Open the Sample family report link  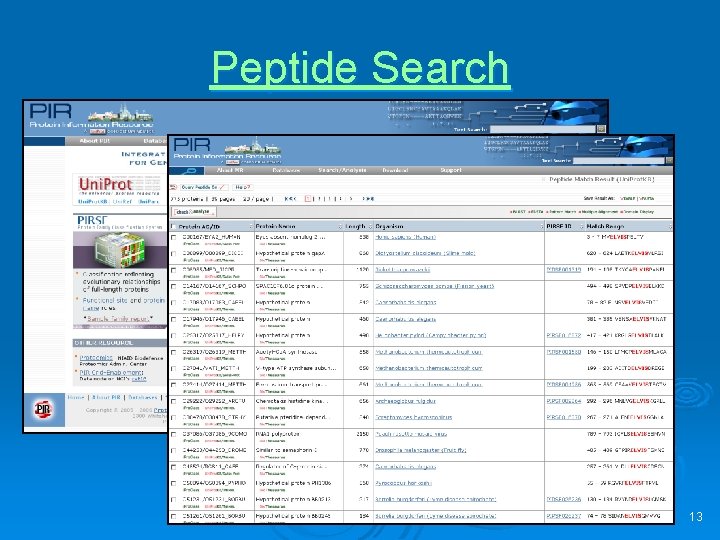point(118,319)
